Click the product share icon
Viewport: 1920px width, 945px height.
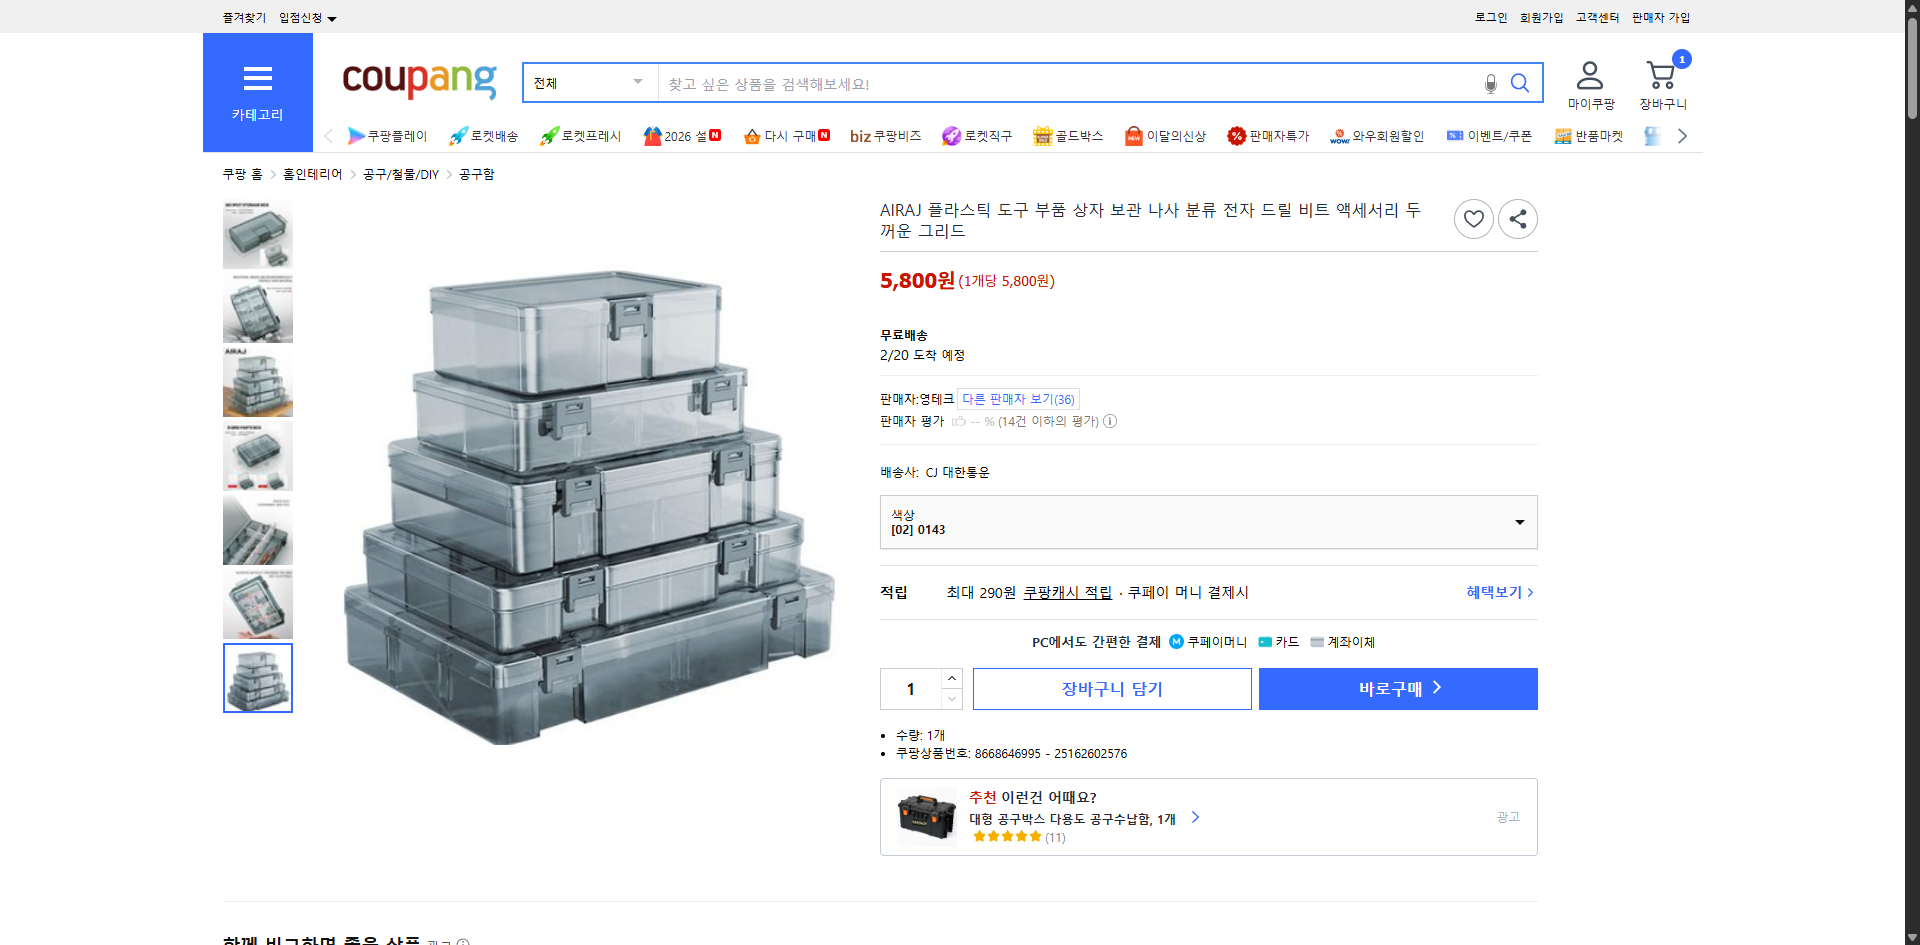click(1517, 218)
